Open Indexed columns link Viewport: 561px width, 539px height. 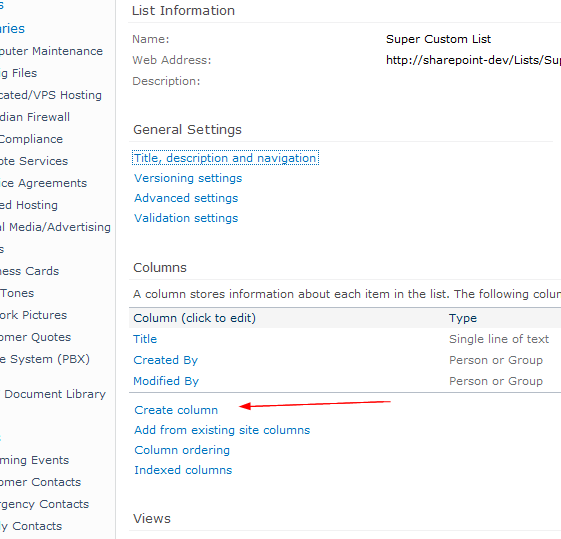point(183,470)
